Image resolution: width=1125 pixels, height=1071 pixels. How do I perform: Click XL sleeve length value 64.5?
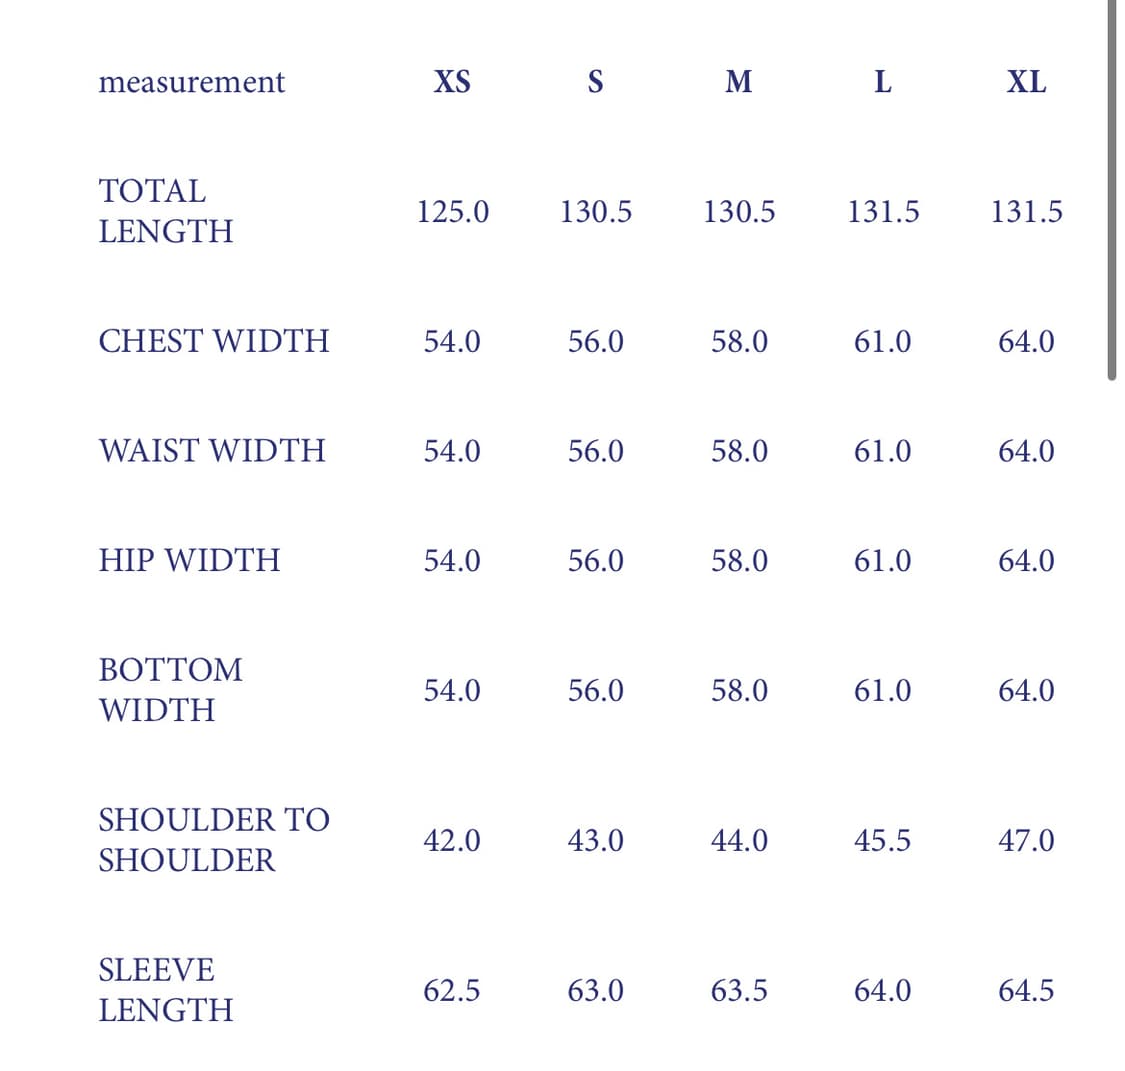1026,991
